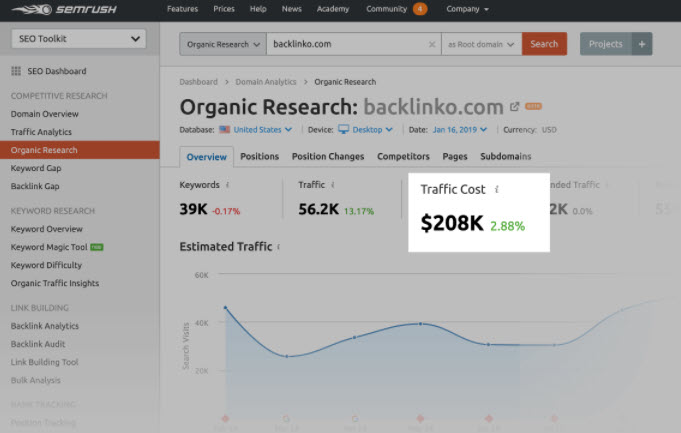This screenshot has width=681, height=433.
Task: Switch to the Pages tab
Action: click(x=455, y=156)
